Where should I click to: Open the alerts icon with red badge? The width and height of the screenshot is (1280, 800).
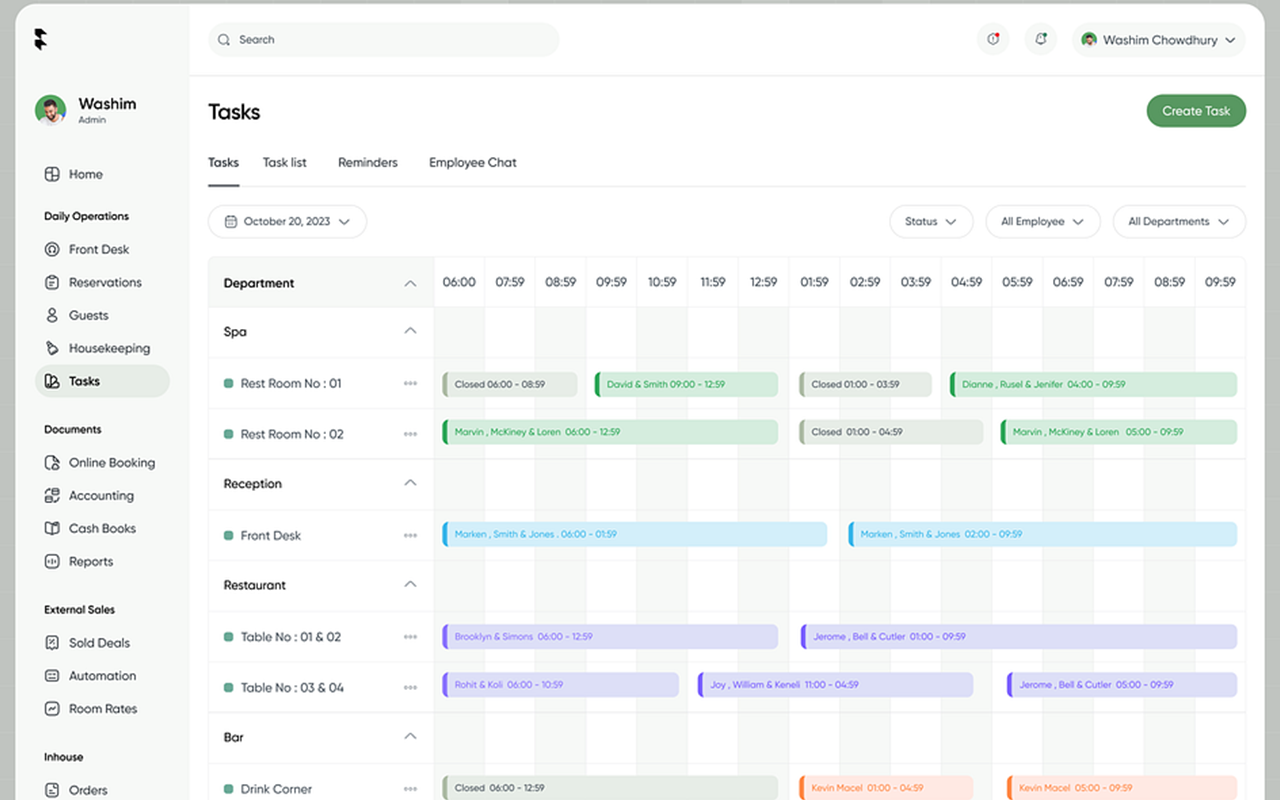pos(993,39)
